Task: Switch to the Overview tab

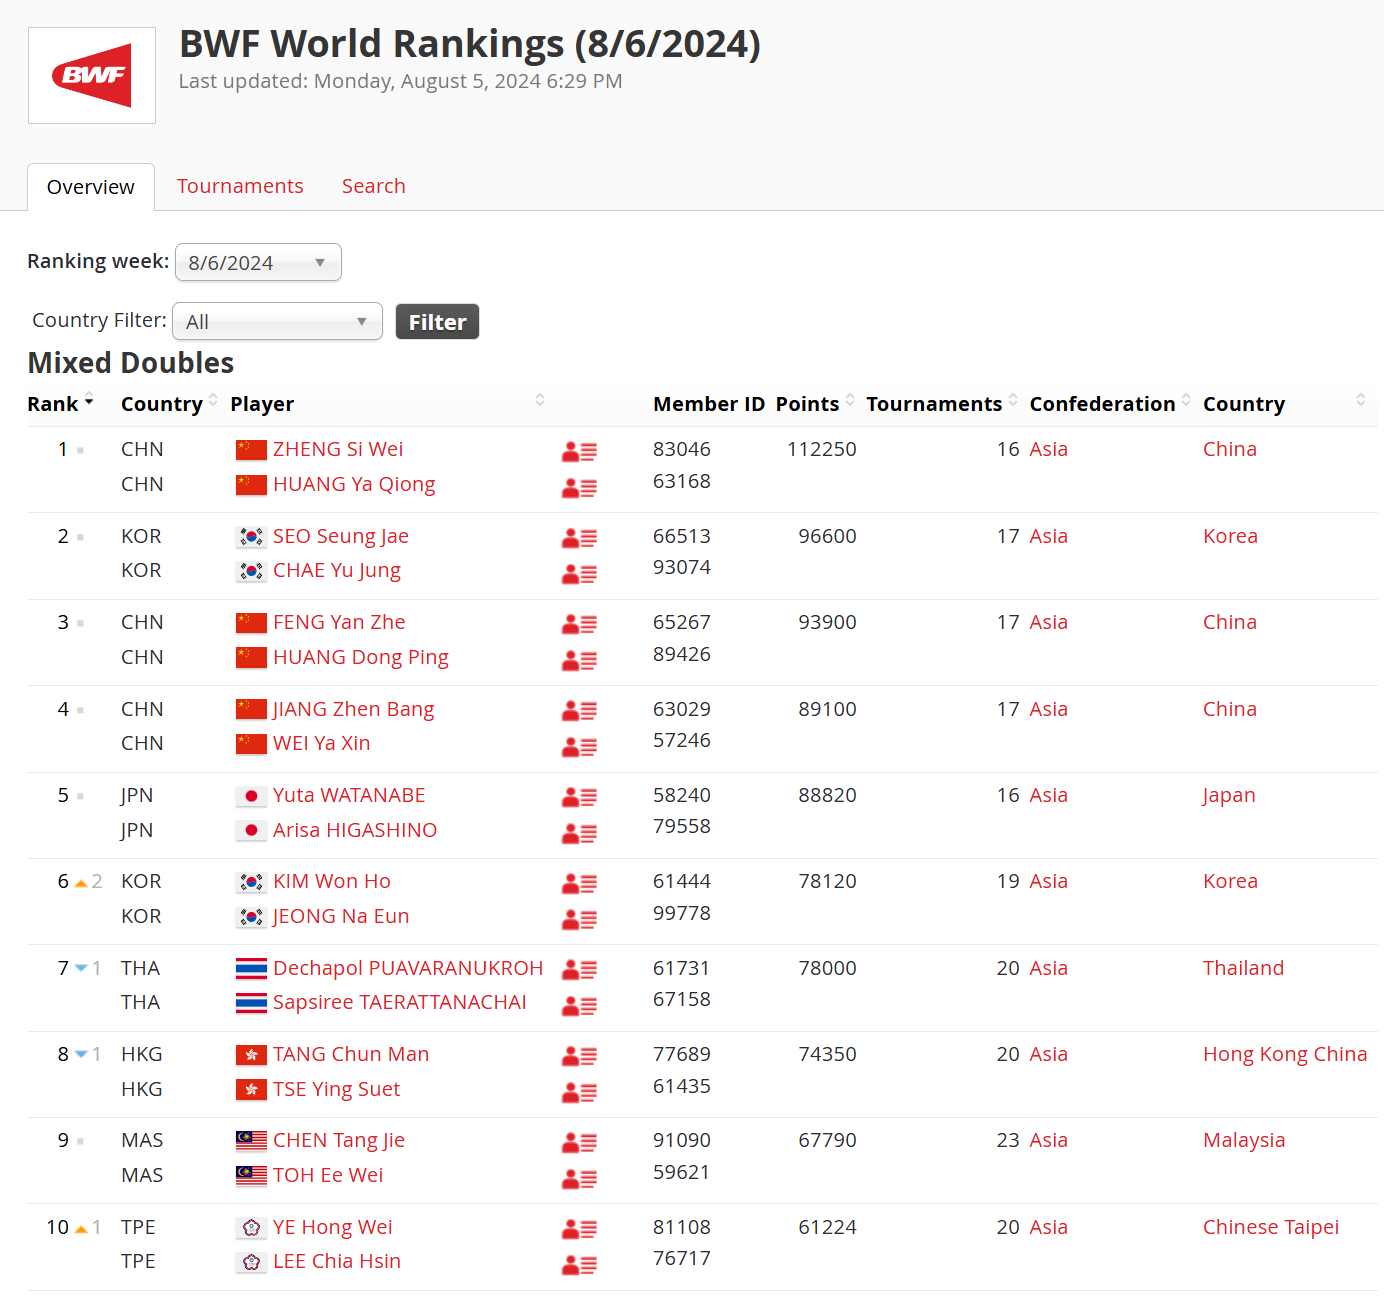Action: point(91,187)
